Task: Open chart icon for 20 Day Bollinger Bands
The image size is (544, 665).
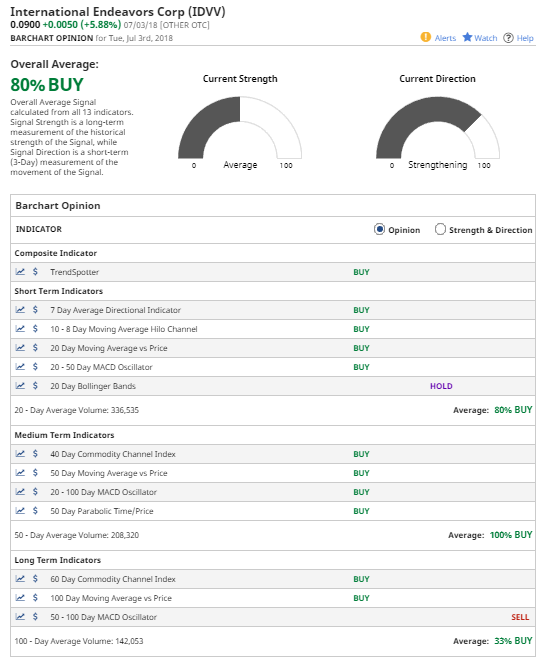Action: (20, 386)
